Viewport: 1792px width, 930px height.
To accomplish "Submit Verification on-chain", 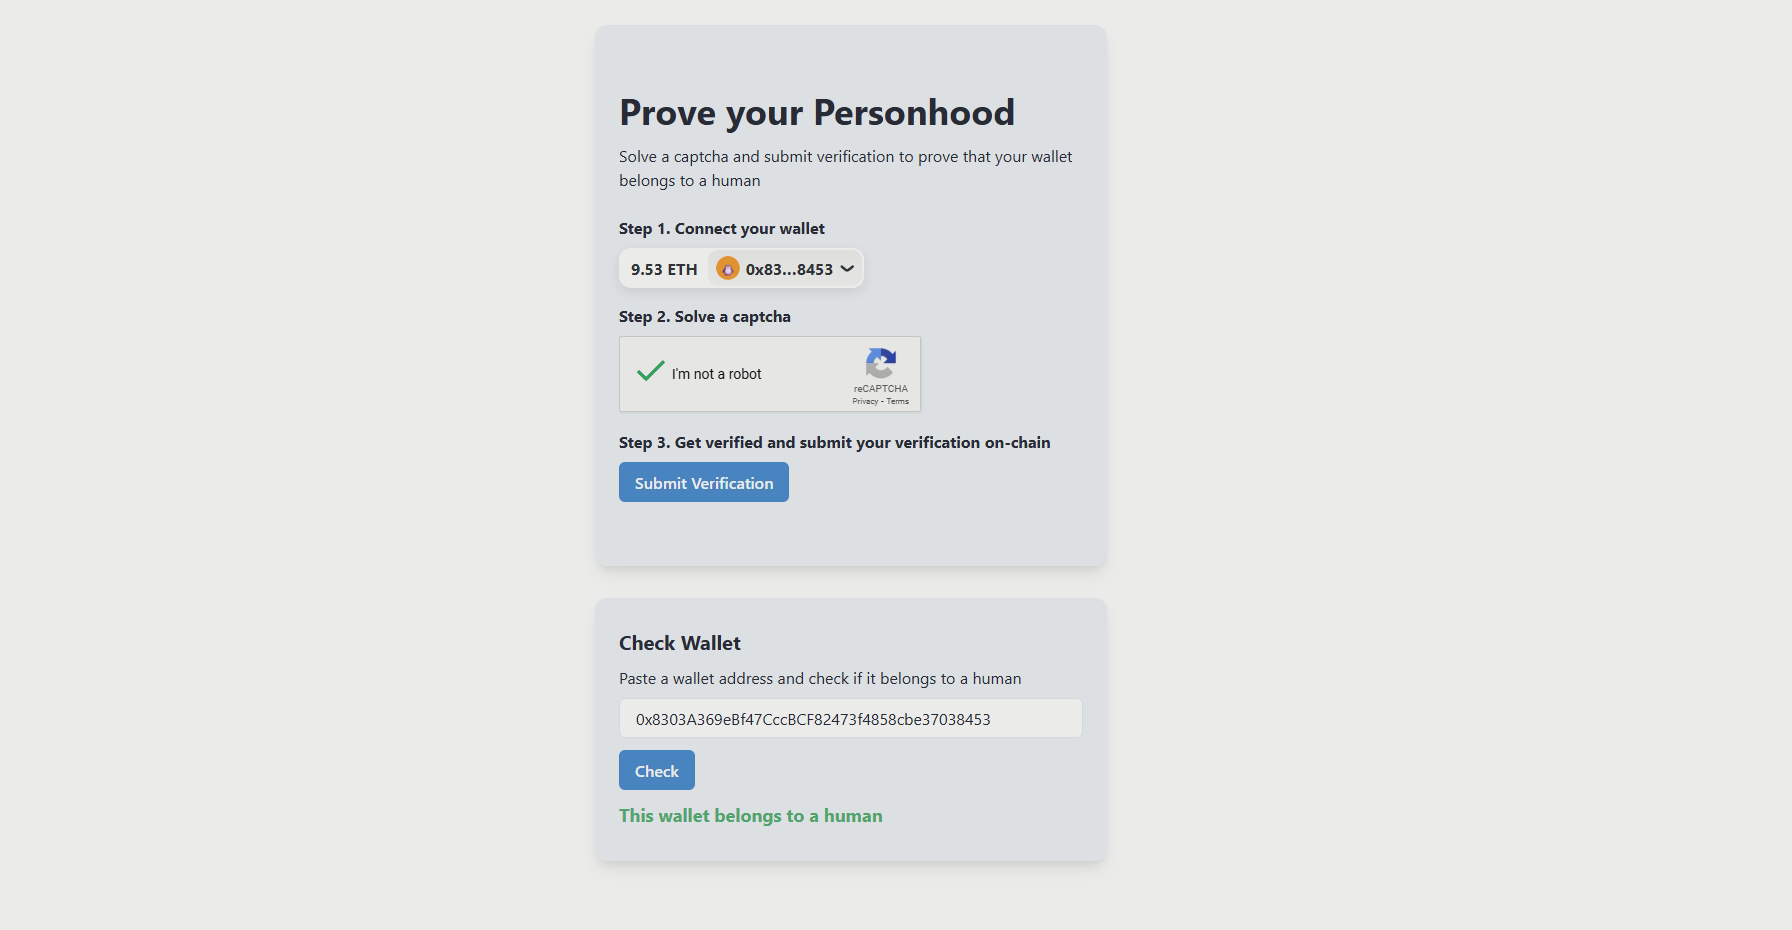I will 704,482.
